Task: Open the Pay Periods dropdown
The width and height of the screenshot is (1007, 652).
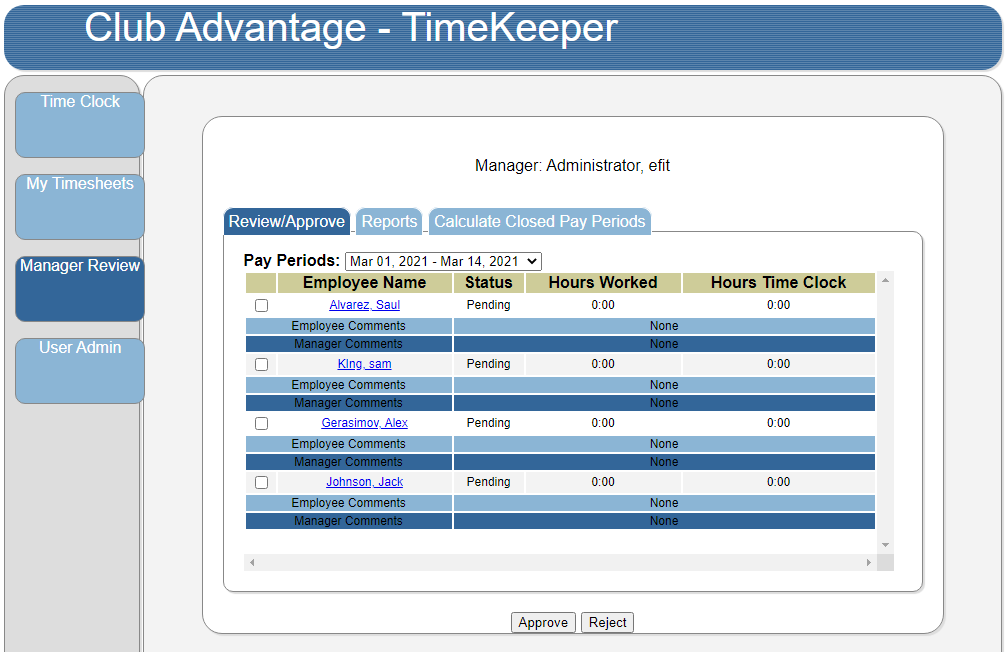Action: coord(443,261)
